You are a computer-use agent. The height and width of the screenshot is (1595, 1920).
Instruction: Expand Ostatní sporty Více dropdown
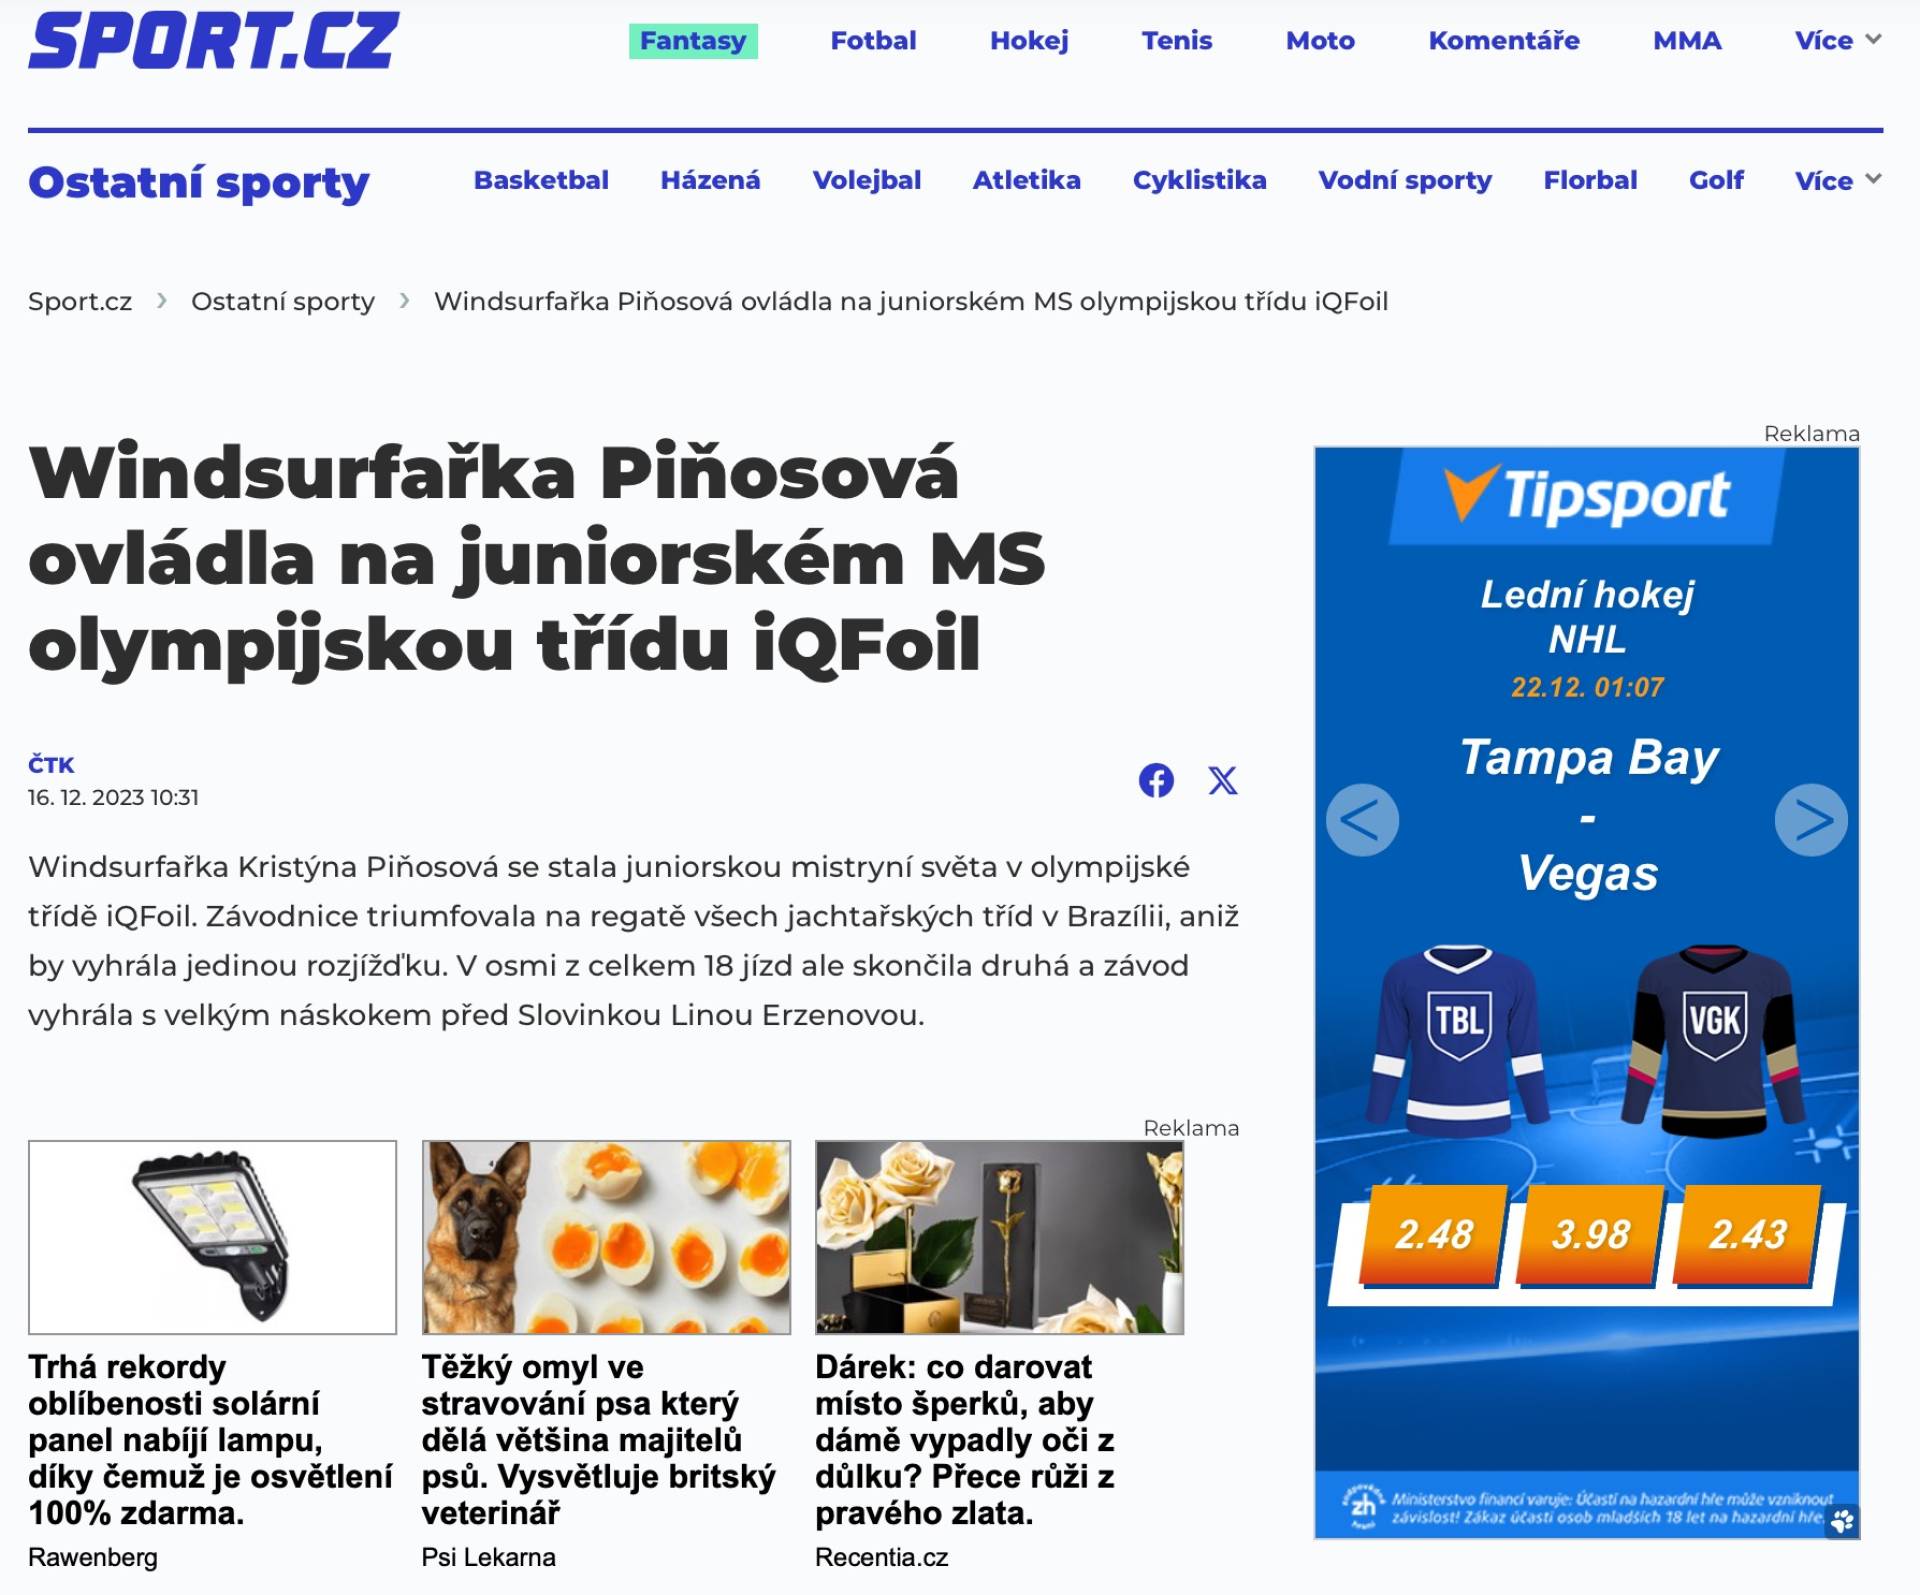[1837, 180]
